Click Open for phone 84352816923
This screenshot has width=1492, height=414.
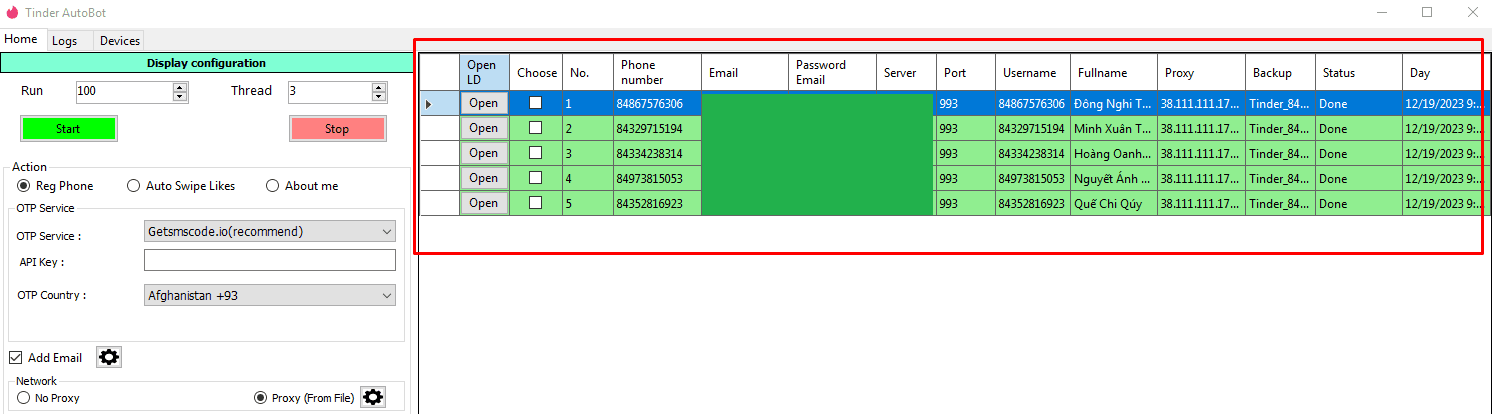pyautogui.click(x=484, y=203)
